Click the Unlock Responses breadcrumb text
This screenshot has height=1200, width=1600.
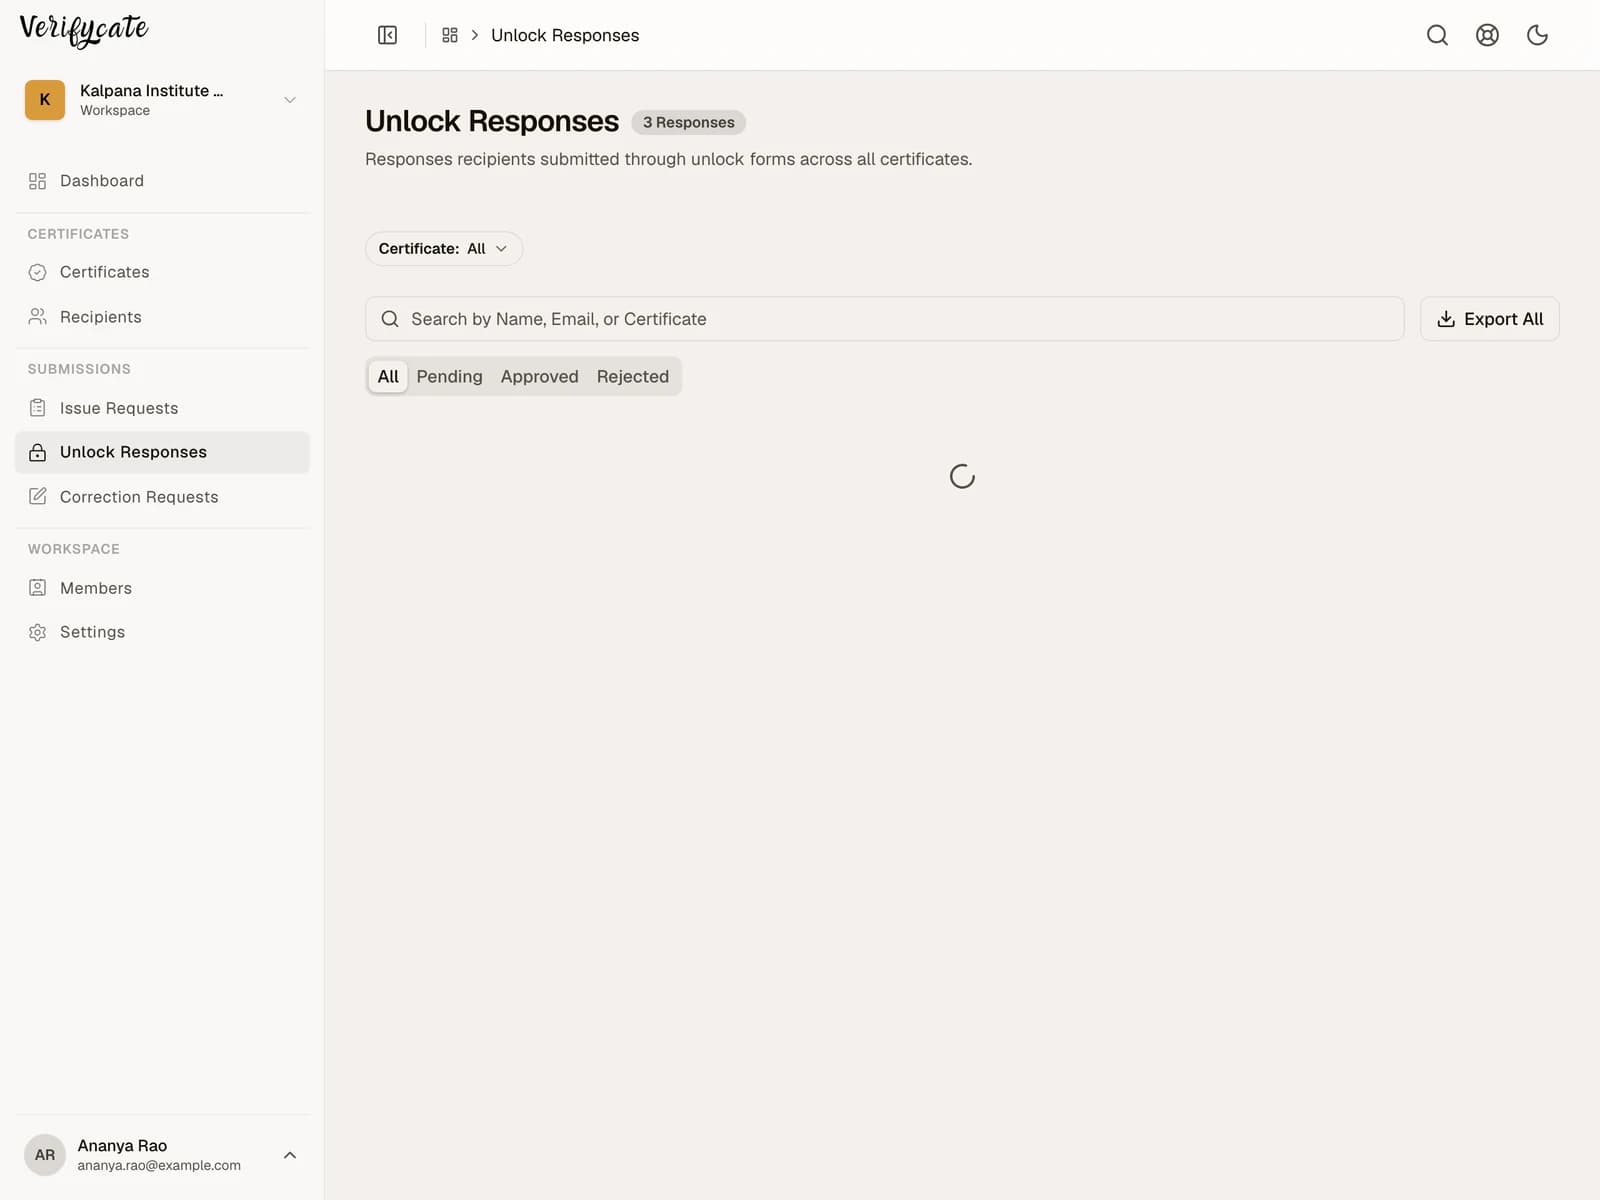(565, 35)
